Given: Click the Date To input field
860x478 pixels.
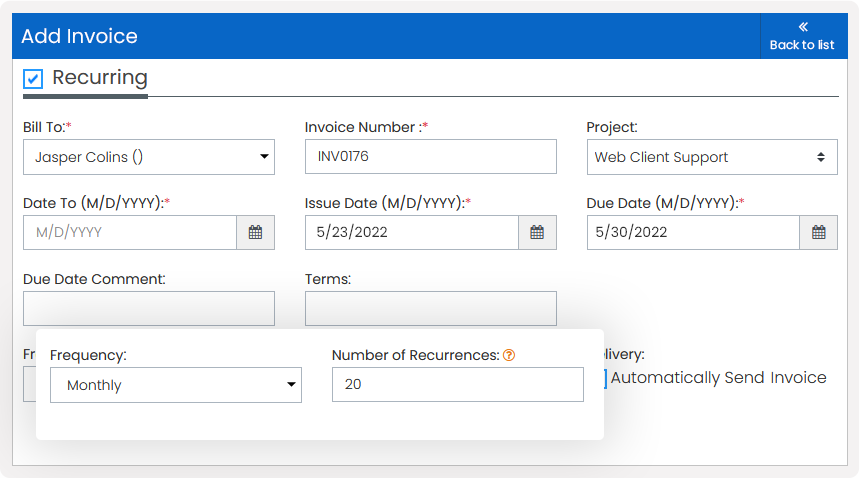Looking at the screenshot, I should pyautogui.click(x=130, y=232).
